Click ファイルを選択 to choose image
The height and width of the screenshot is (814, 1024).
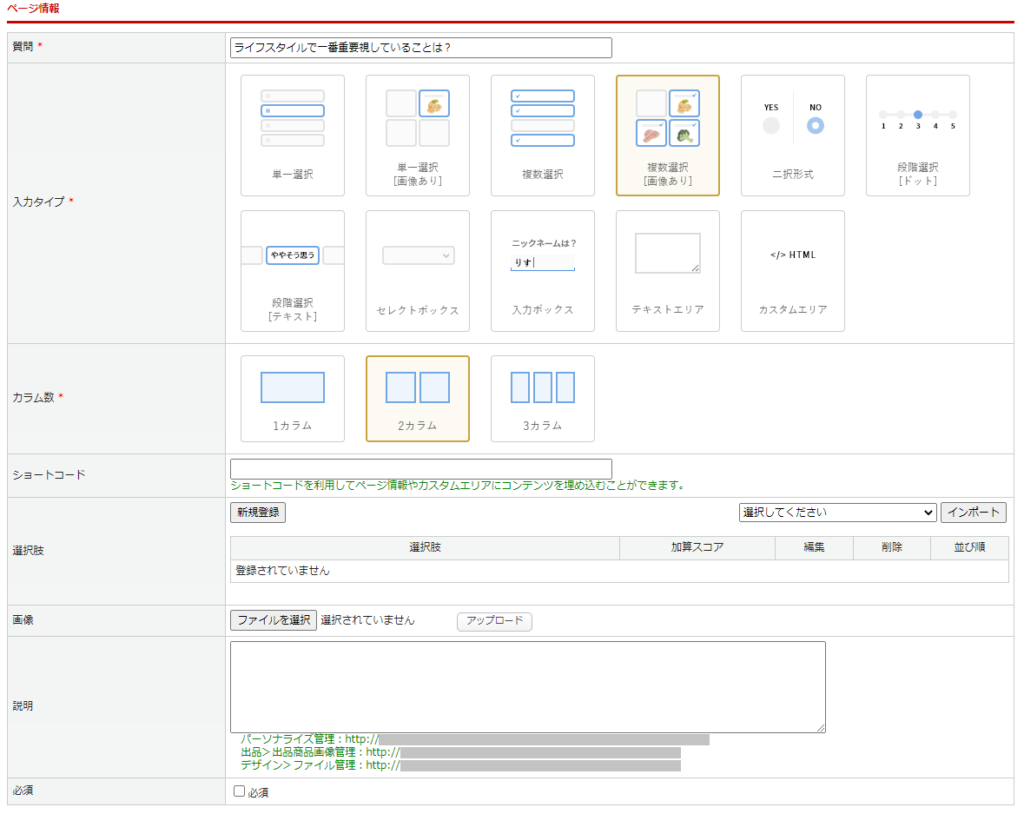(x=273, y=620)
